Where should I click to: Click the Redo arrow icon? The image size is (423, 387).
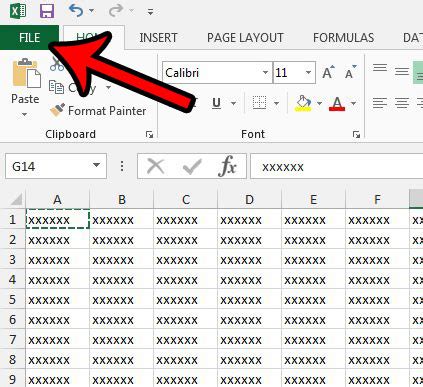[116, 11]
